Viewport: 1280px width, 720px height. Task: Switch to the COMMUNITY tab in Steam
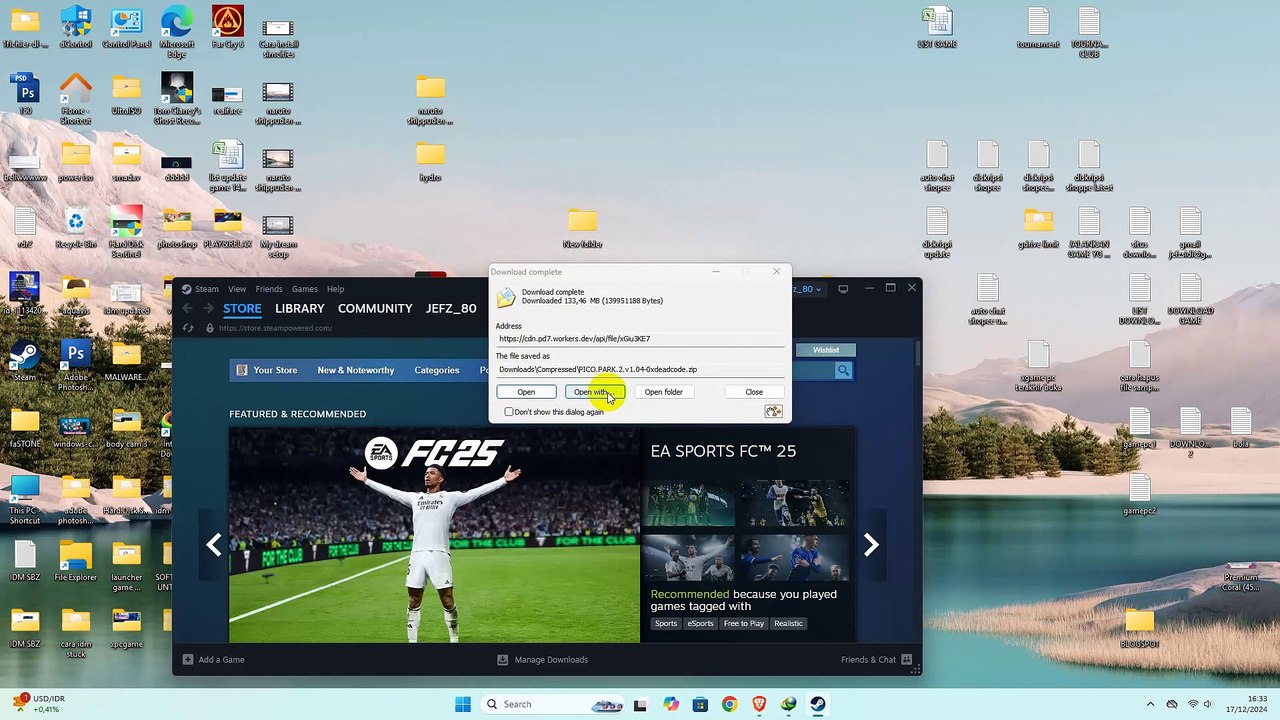(x=375, y=309)
